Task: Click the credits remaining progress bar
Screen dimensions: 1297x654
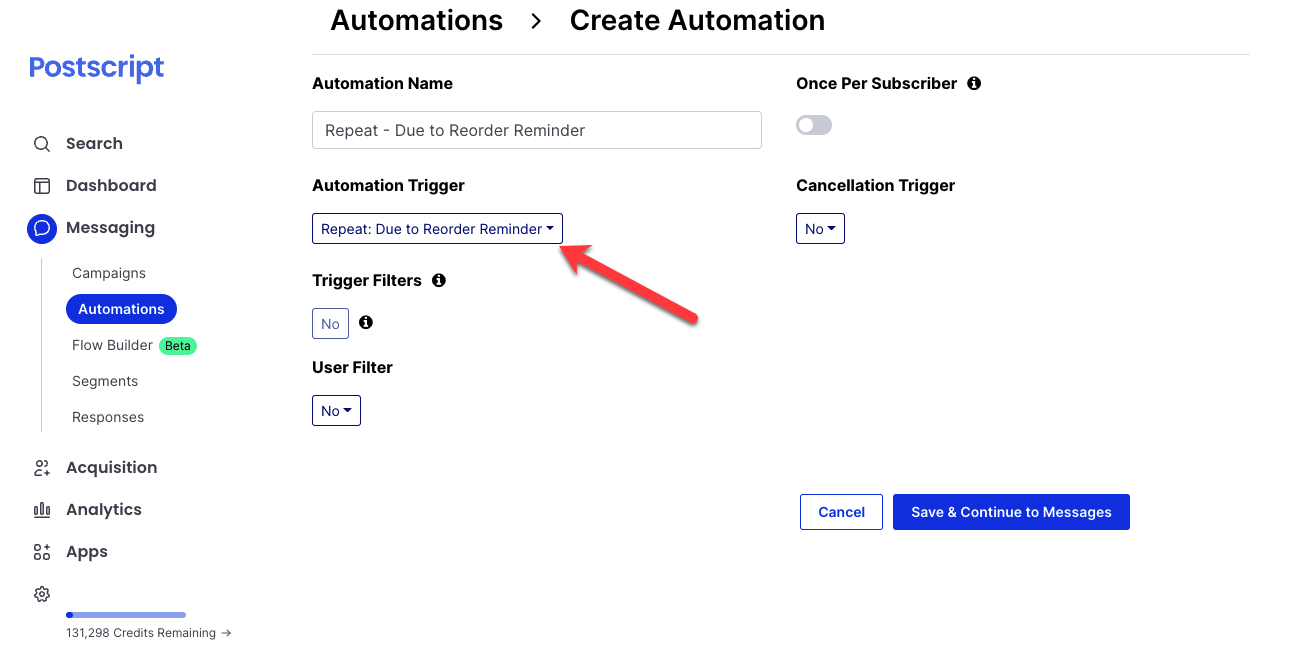Action: pyautogui.click(x=126, y=615)
